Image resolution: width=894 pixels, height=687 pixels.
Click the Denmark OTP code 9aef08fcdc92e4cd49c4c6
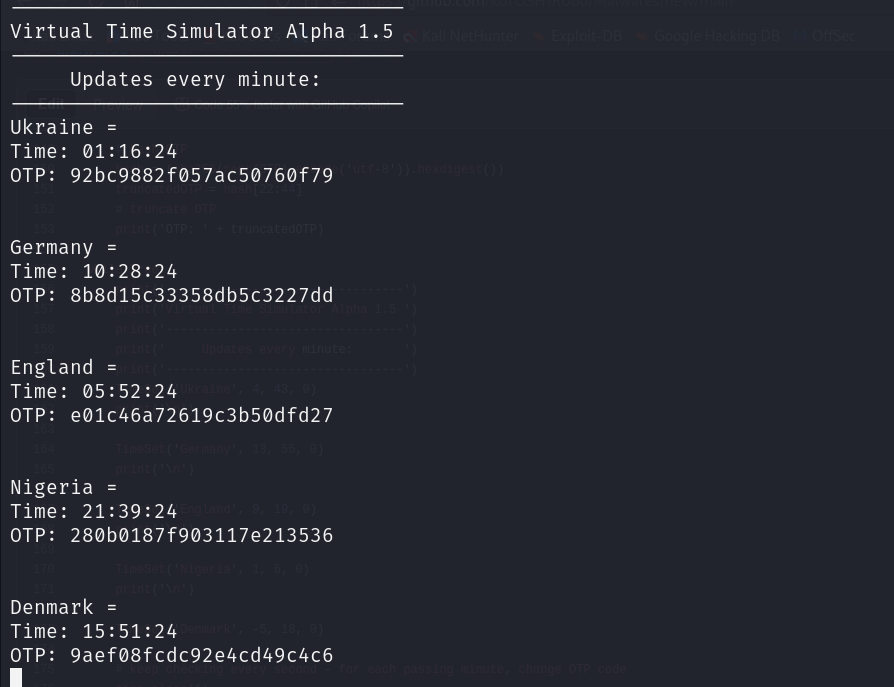(201, 655)
